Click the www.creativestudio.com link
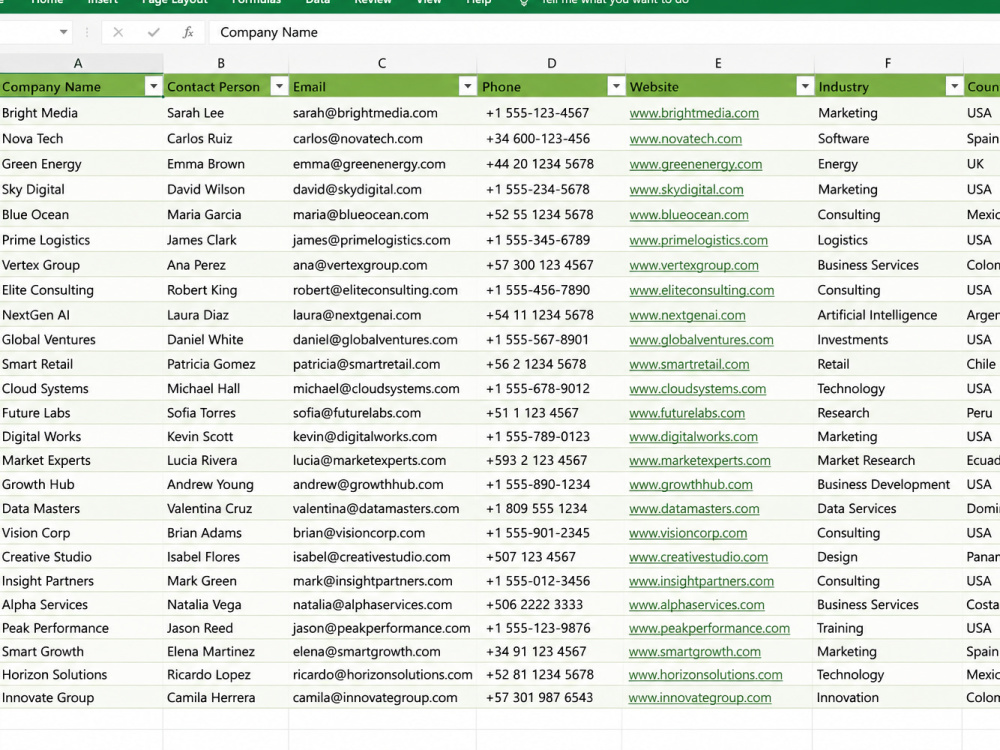The height and width of the screenshot is (750, 1000). pos(698,557)
